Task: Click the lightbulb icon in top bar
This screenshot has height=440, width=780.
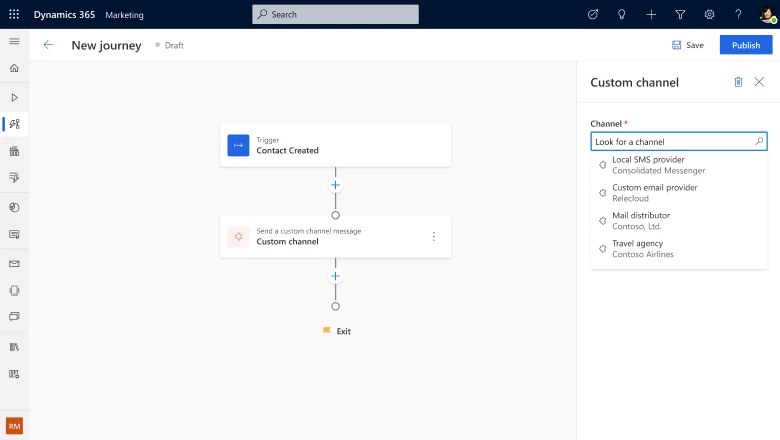Action: pos(622,14)
